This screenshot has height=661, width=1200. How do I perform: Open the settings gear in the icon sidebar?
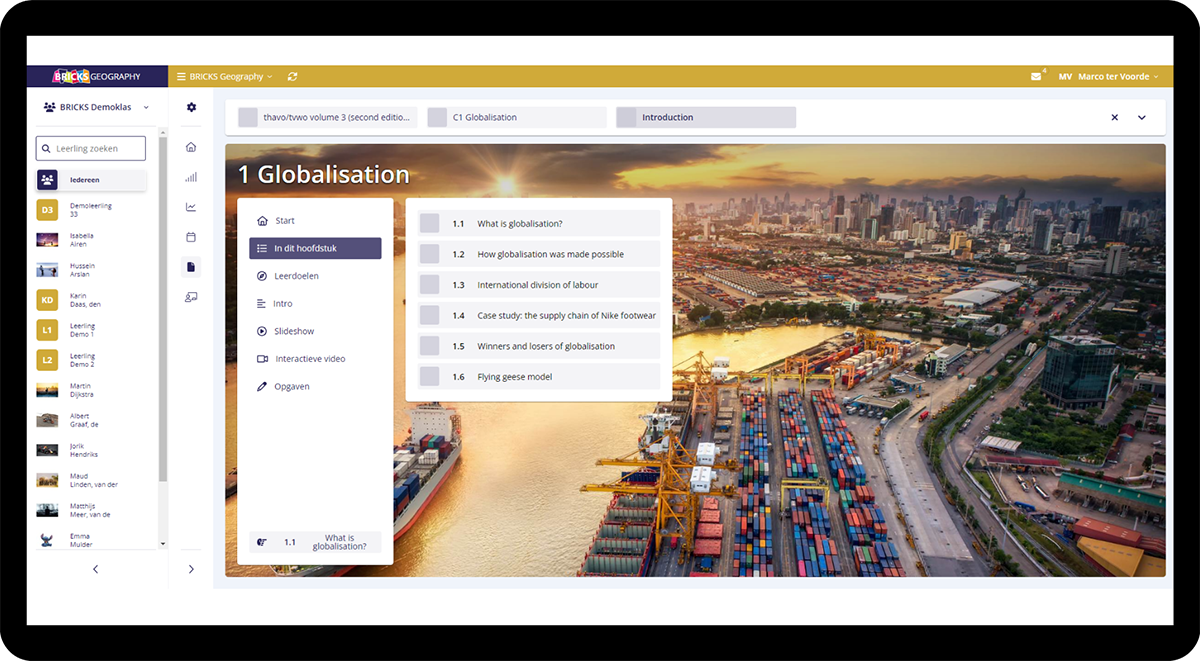click(191, 107)
